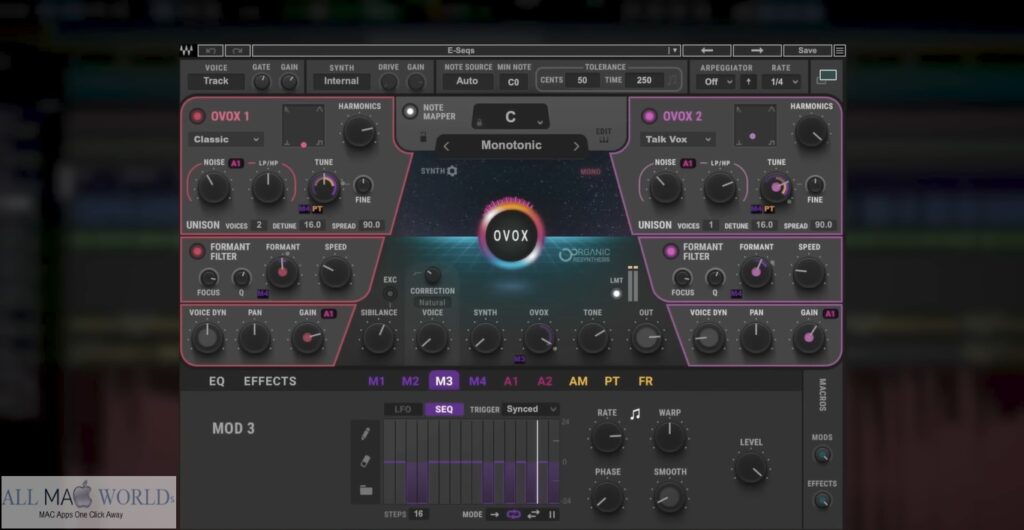This screenshot has width=1024, height=530.
Task: Click the sequencer pause mode icon
Action: (x=552, y=514)
